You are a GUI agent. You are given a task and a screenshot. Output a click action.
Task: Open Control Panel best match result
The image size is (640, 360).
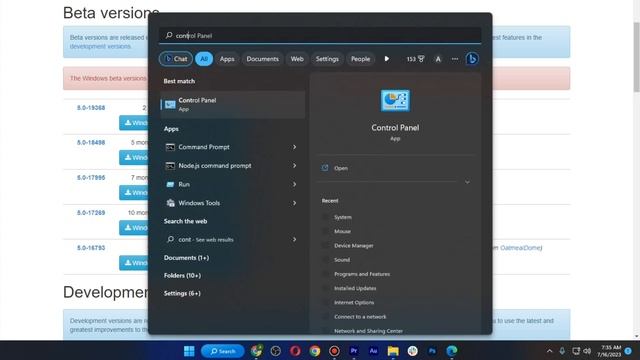[x=233, y=104]
